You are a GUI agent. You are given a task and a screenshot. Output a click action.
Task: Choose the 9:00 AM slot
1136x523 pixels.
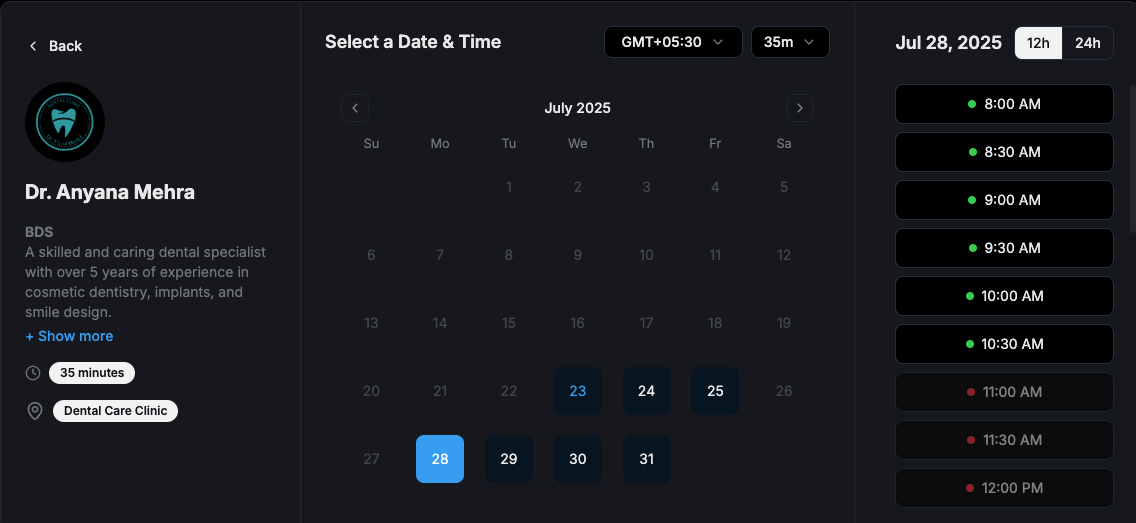(1004, 200)
